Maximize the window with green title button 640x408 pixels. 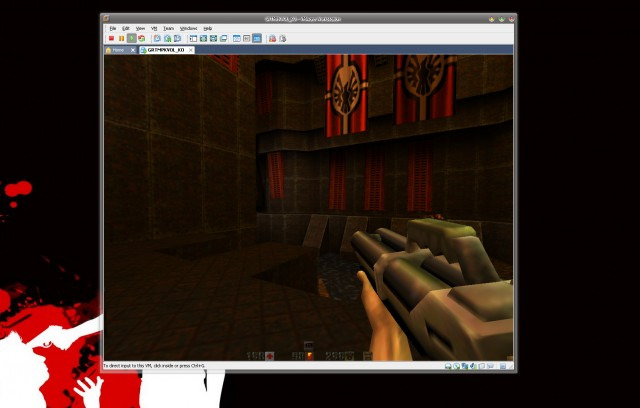[x=502, y=19]
